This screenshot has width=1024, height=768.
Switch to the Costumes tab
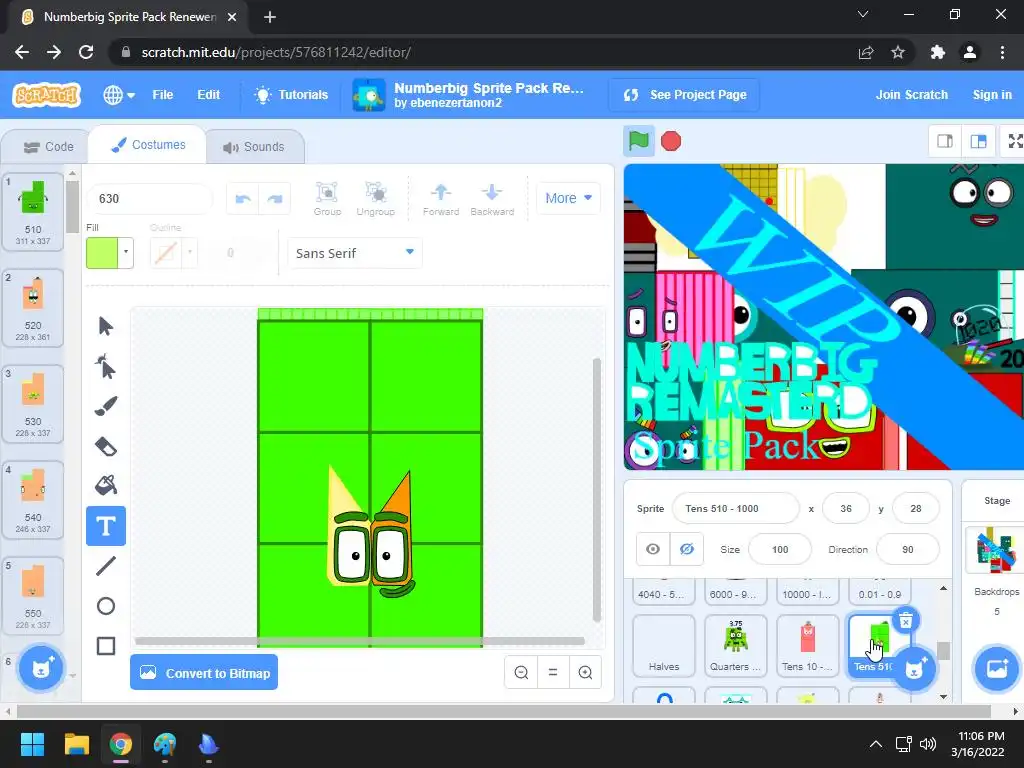148,145
